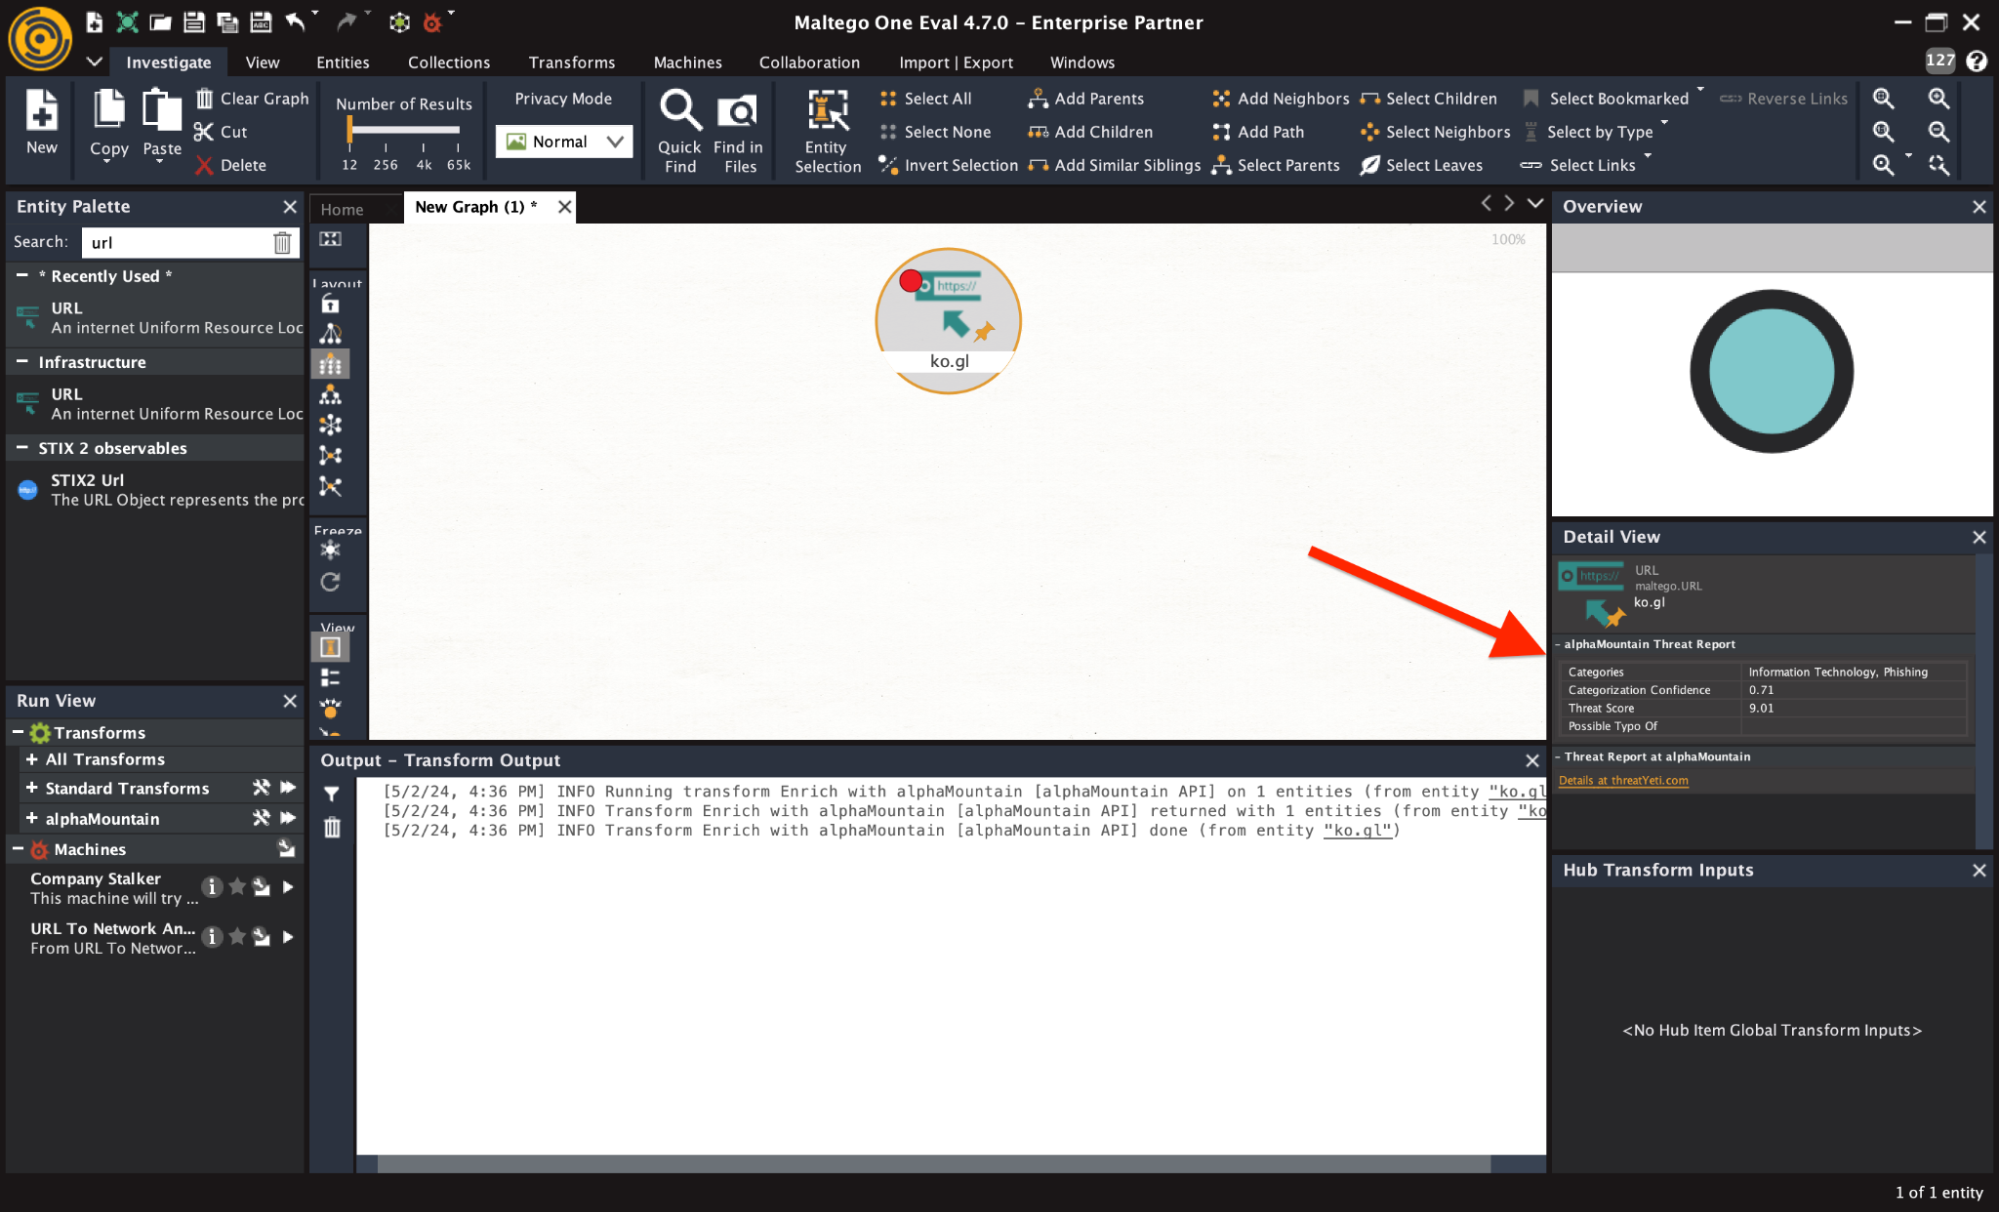Select the block layout icon in sidebar

click(330, 364)
